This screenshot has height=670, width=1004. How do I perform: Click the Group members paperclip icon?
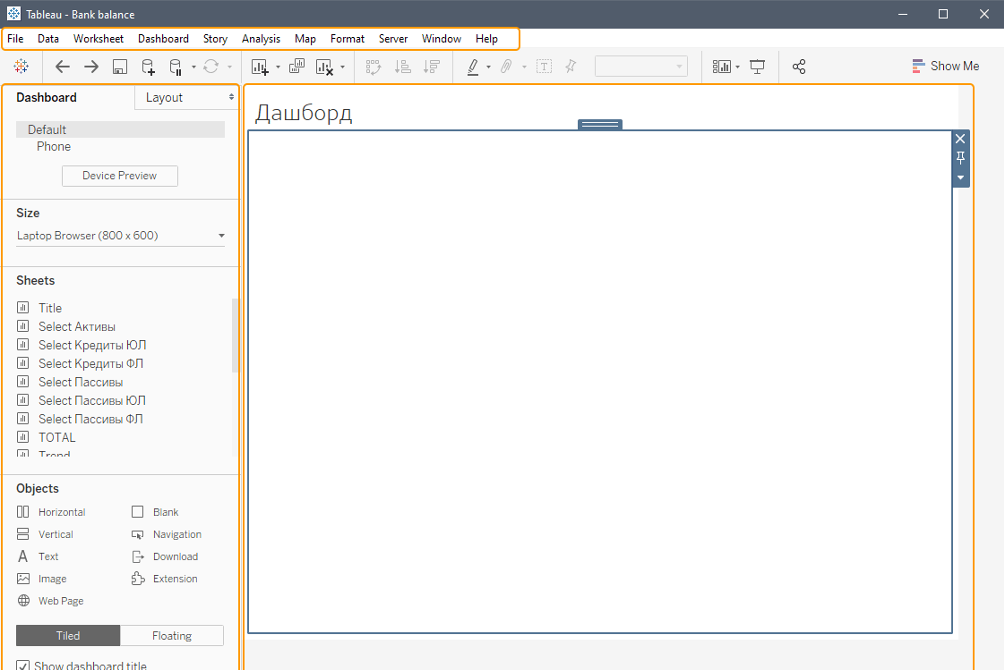pyautogui.click(x=506, y=66)
